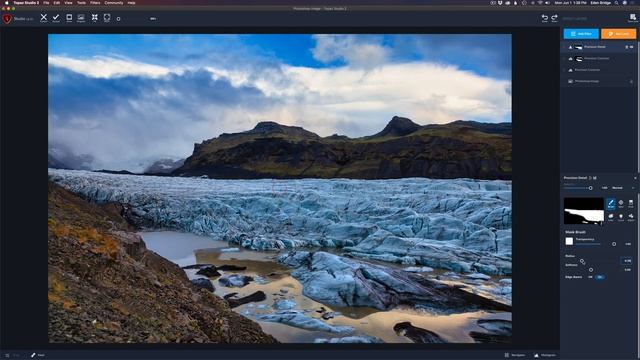Click the Radius value input field
Image resolution: width=640 pixels, height=360 pixels.
tap(627, 260)
